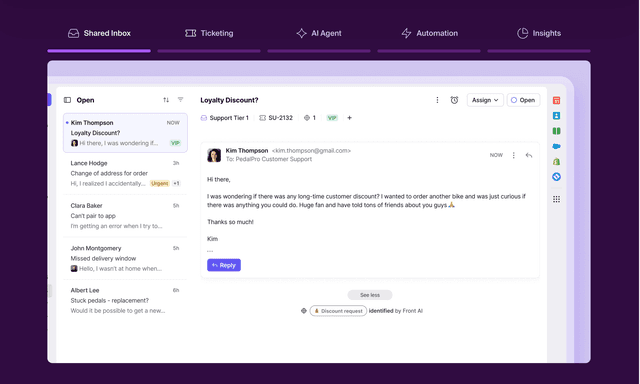Image resolution: width=640 pixels, height=384 pixels.
Task: Click the reply arrow icon on the message
Action: point(529,155)
